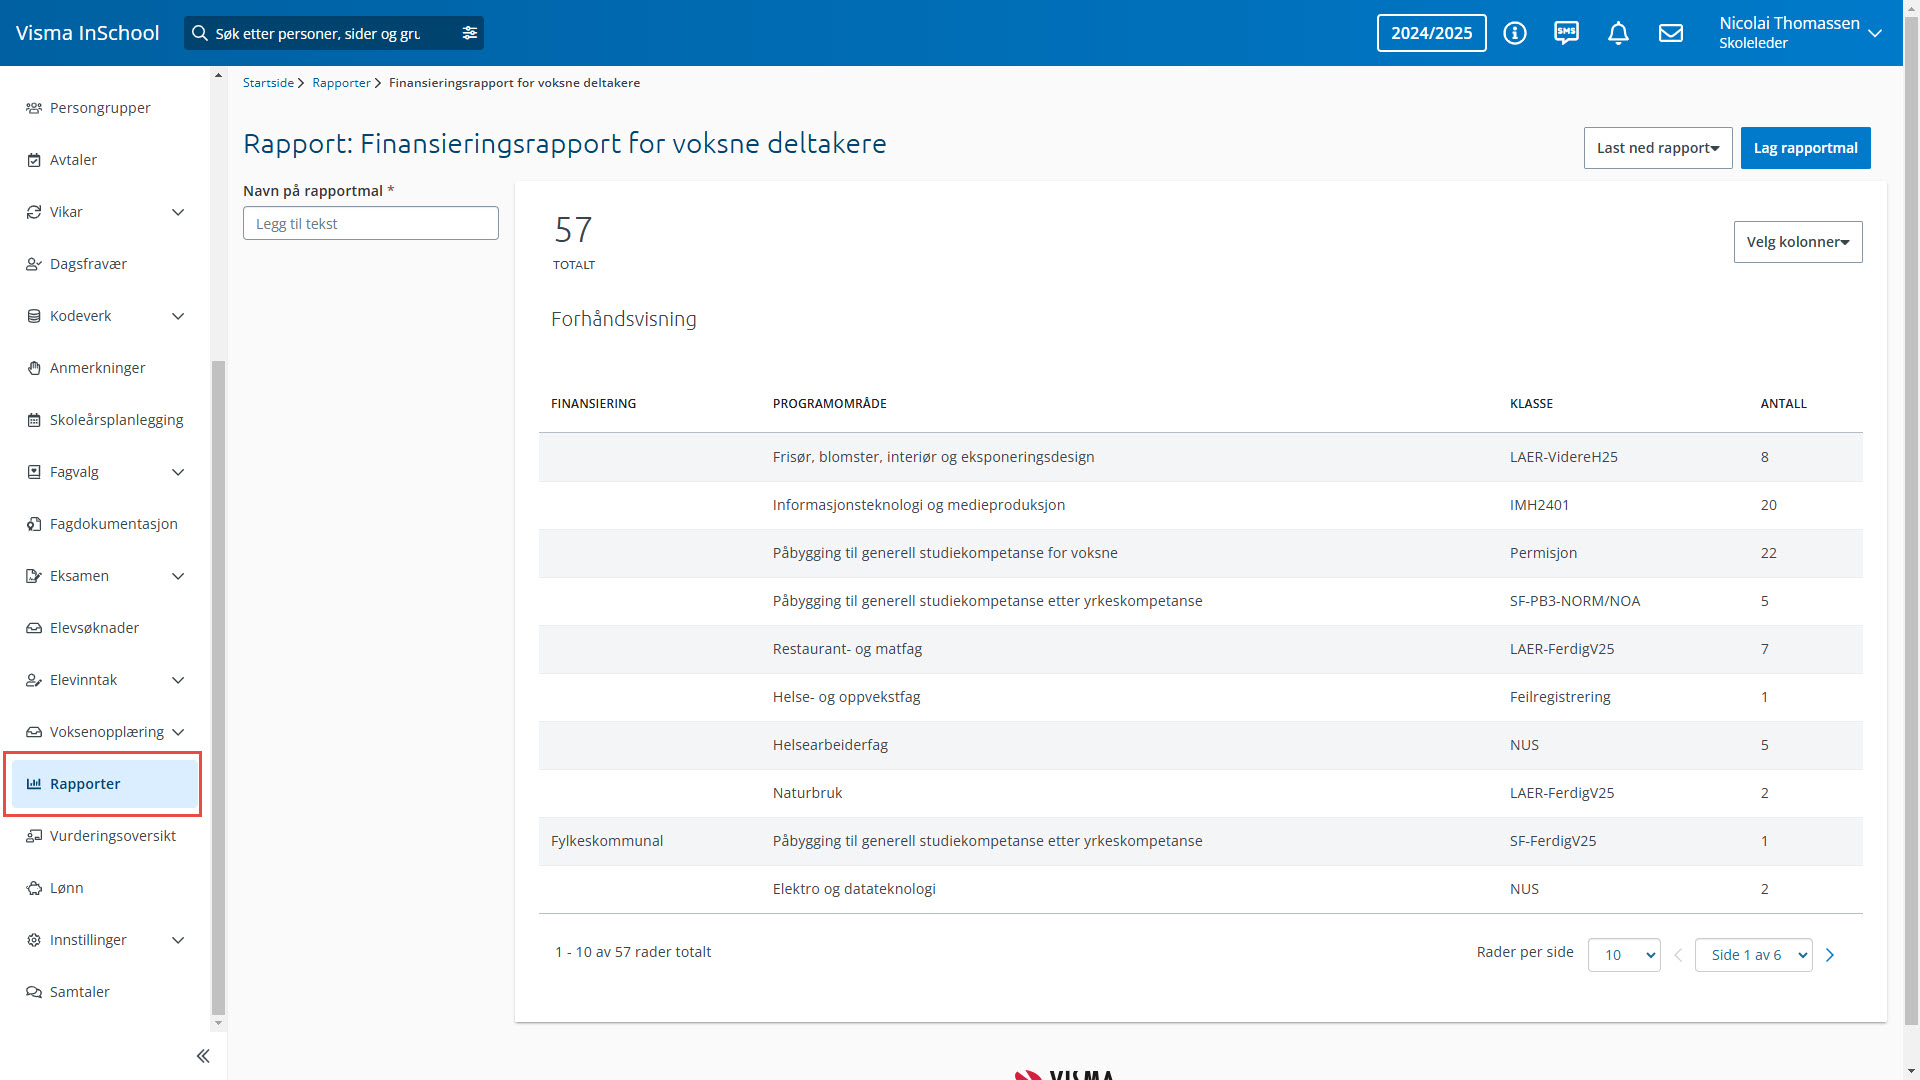Viewport: 1920px width, 1080px height.
Task: Open the search filter options icon
Action: click(x=469, y=33)
